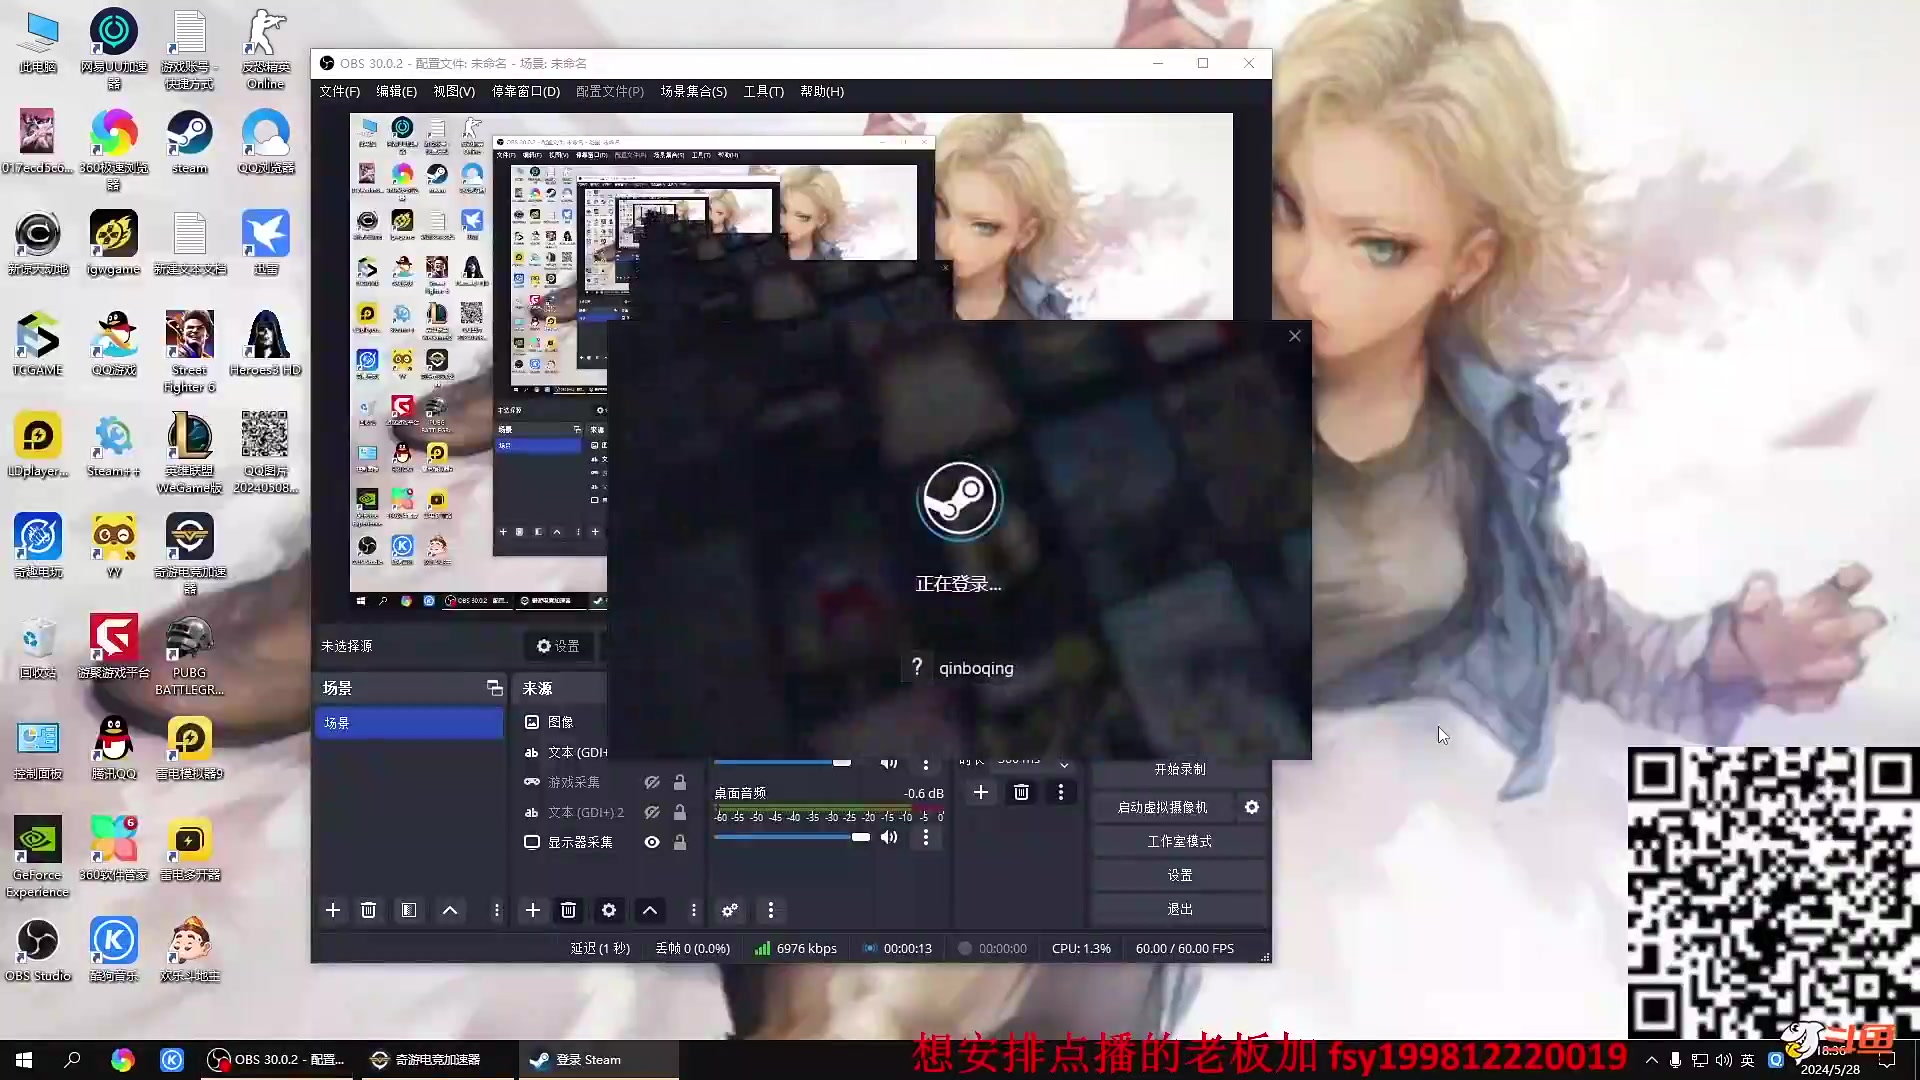
Task: Click 启动虚拟摄像机 button
Action: pyautogui.click(x=1163, y=807)
